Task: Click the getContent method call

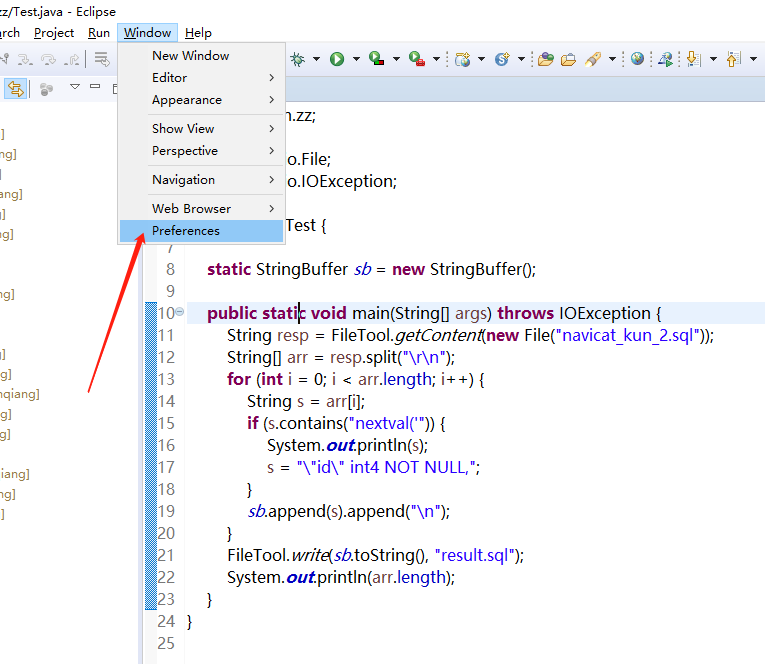Action: click(x=438, y=336)
